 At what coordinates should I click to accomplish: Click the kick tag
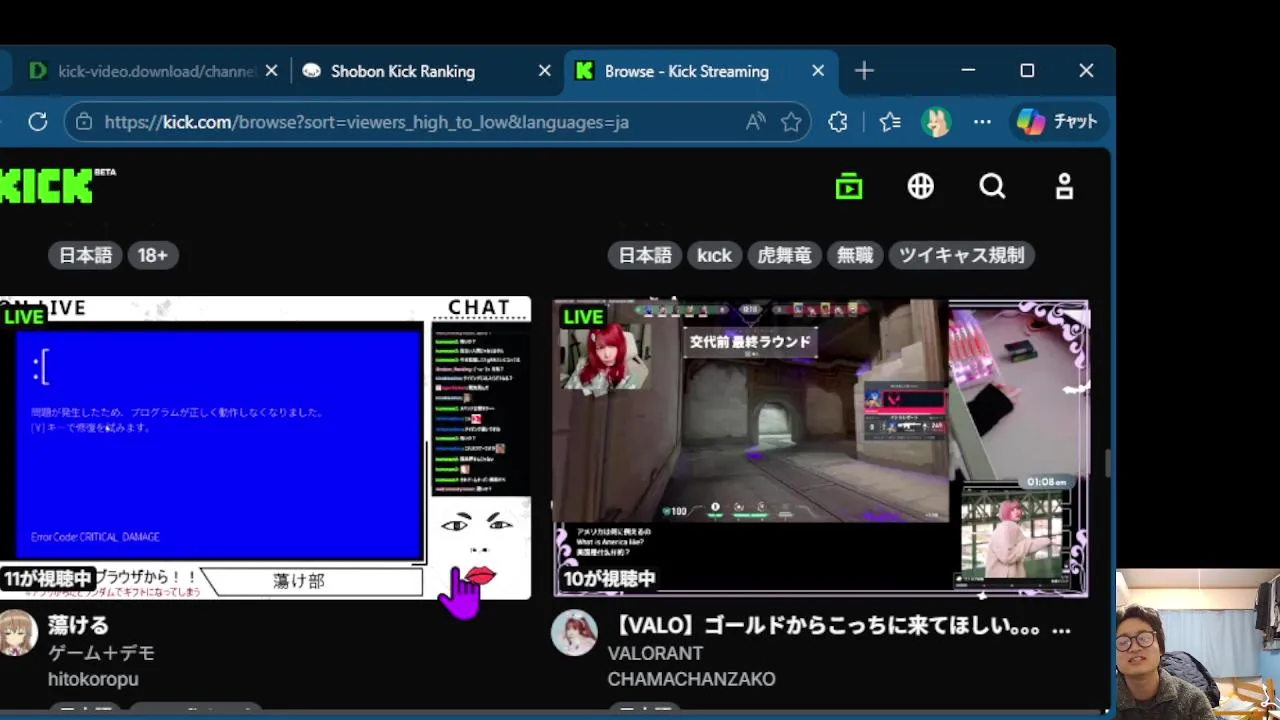pyautogui.click(x=714, y=255)
